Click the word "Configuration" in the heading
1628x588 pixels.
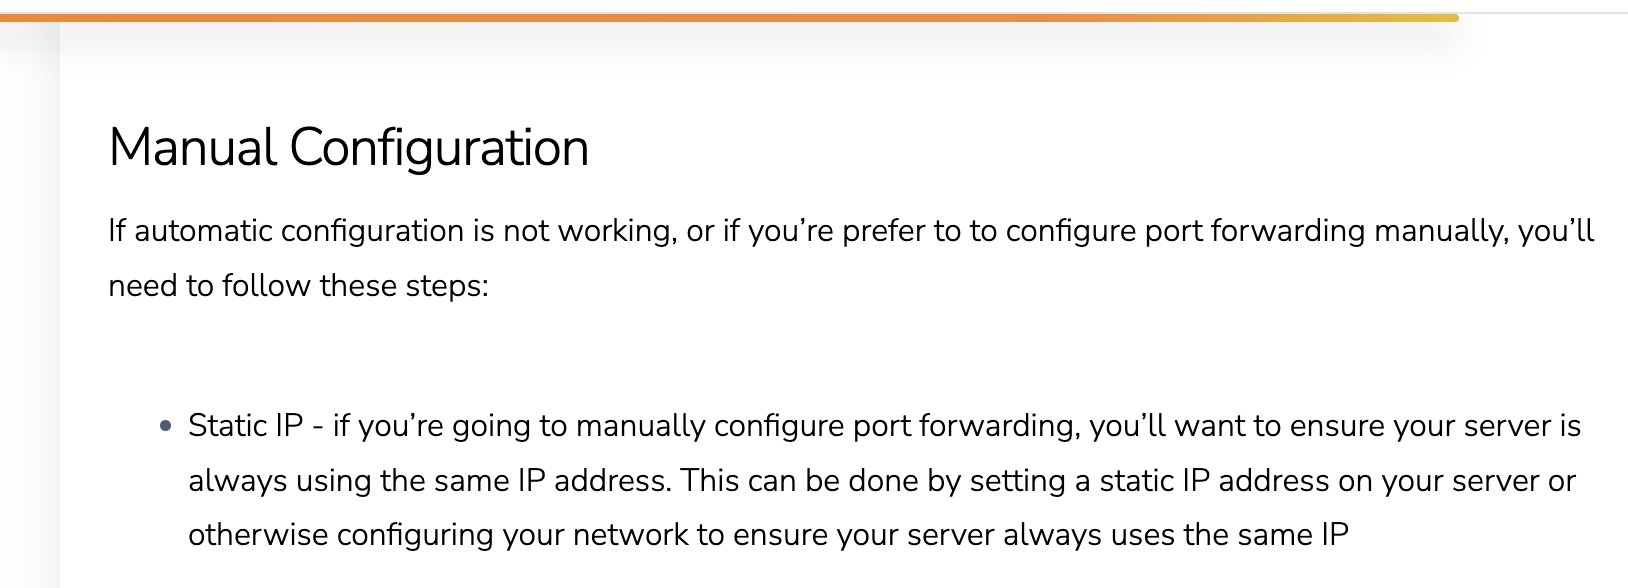tap(439, 148)
